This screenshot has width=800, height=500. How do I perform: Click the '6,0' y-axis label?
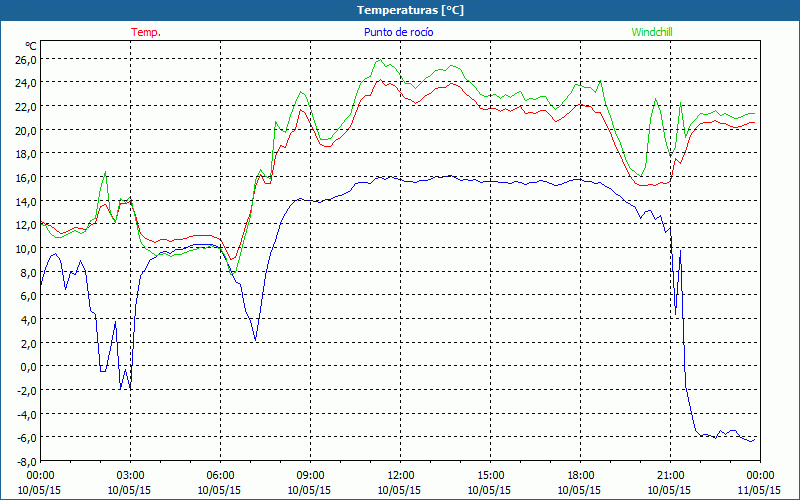click(x=29, y=295)
